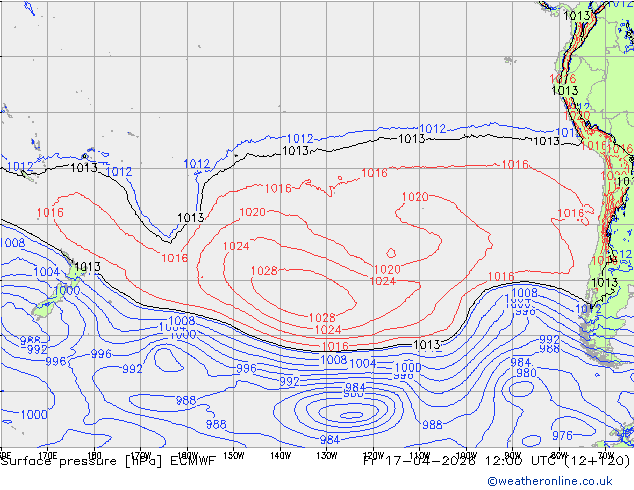This screenshot has width=634, height=490.
Task: Click the 130W longitude label
Action: coord(327,456)
